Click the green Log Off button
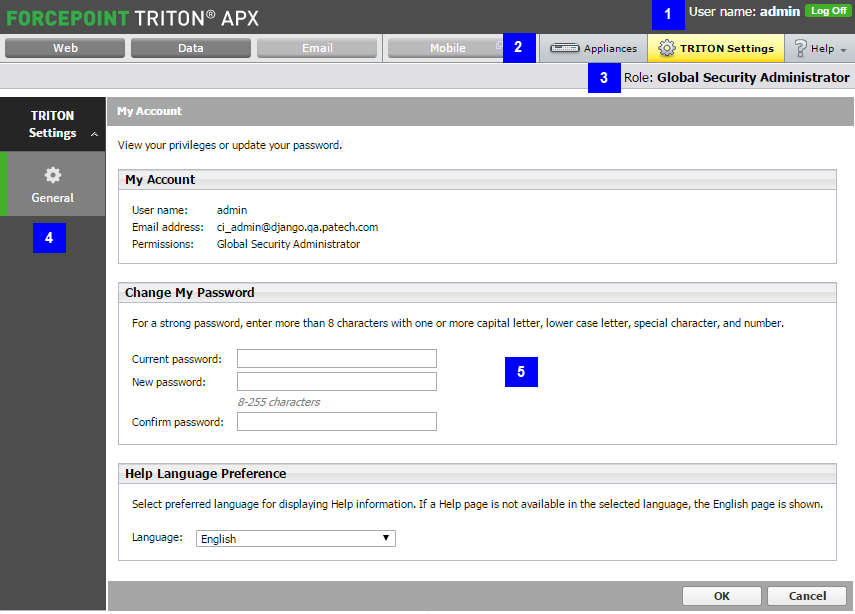855x614 pixels. coord(828,11)
